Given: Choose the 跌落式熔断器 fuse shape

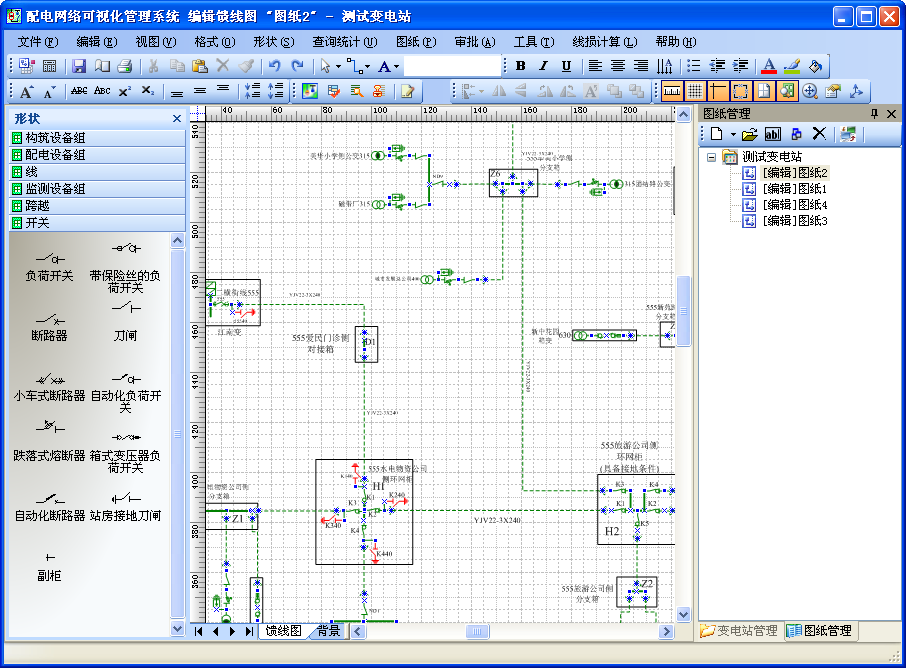Looking at the screenshot, I should tap(49, 440).
